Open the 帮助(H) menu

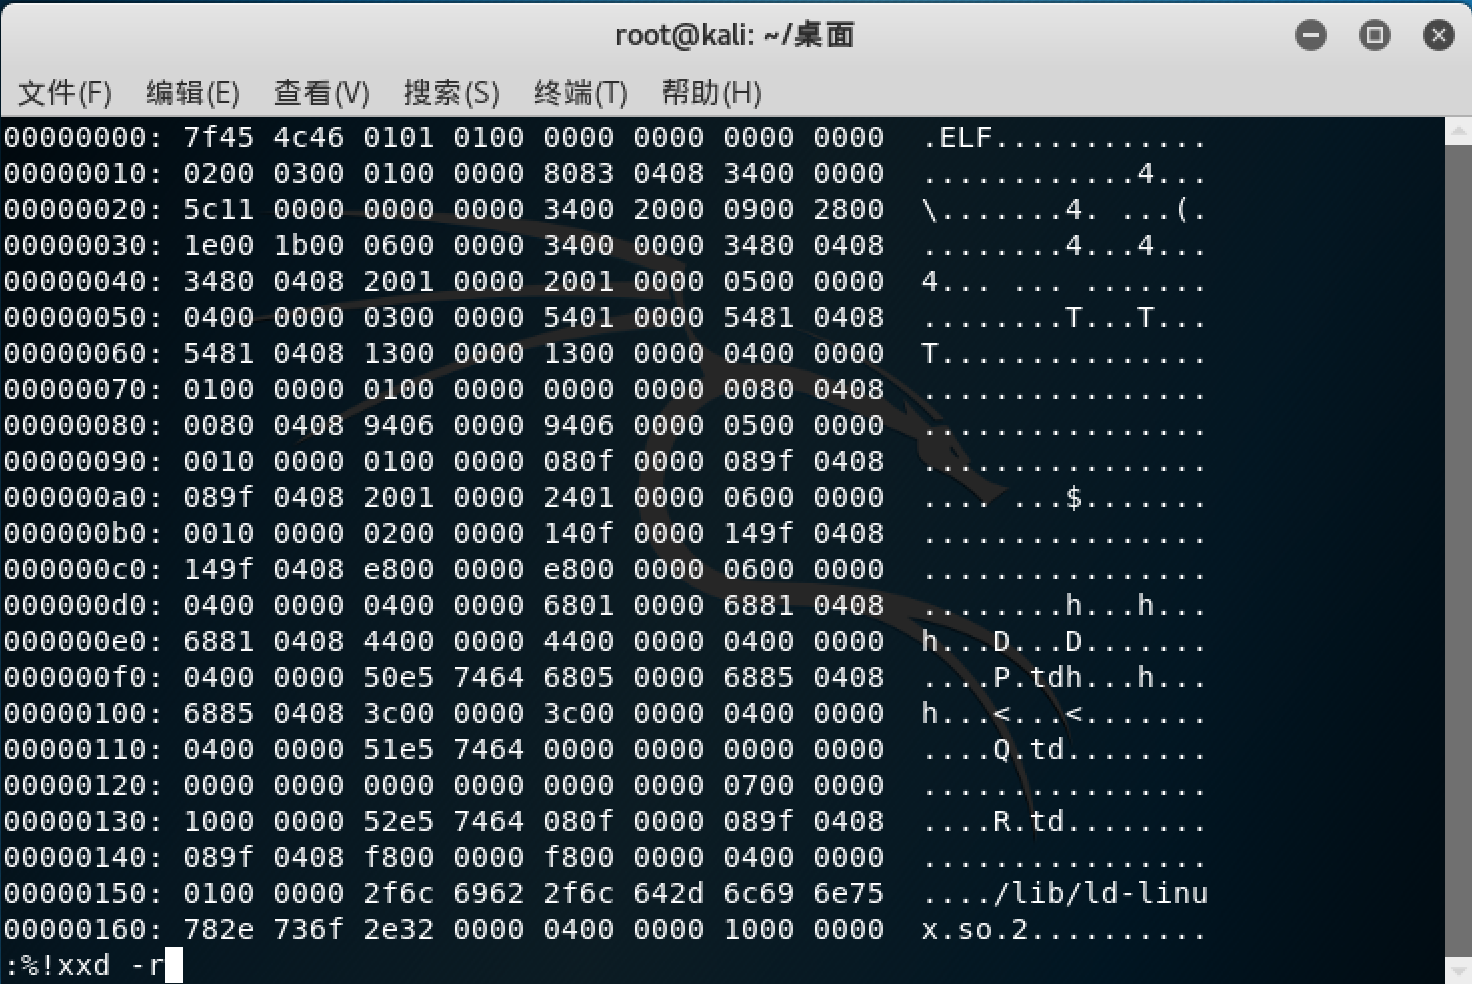click(711, 93)
